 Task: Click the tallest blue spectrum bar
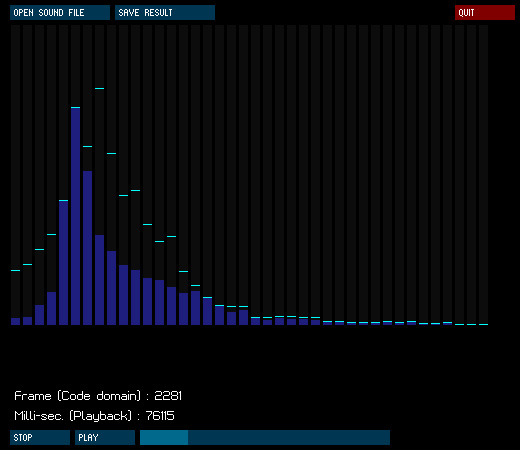(76, 217)
